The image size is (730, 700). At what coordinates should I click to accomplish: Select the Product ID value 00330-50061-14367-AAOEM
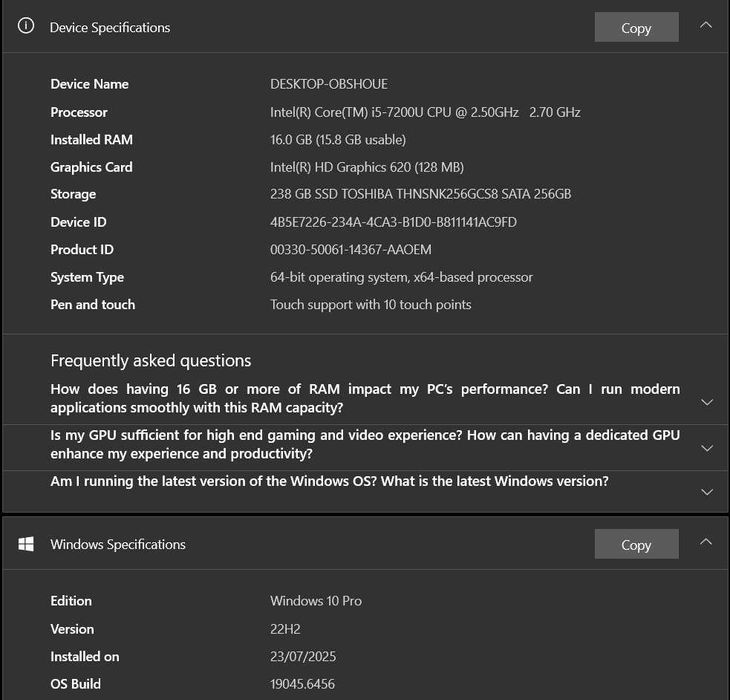(351, 249)
